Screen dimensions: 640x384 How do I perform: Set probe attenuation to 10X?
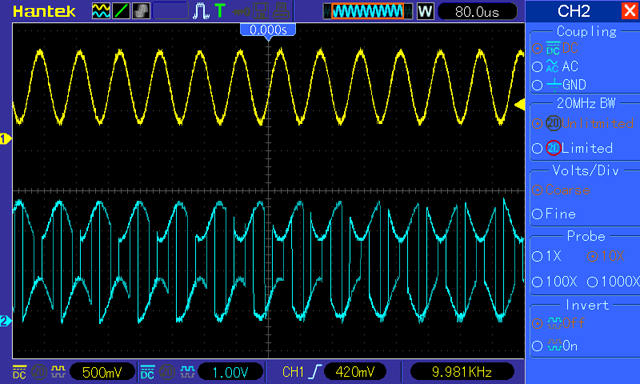point(606,256)
